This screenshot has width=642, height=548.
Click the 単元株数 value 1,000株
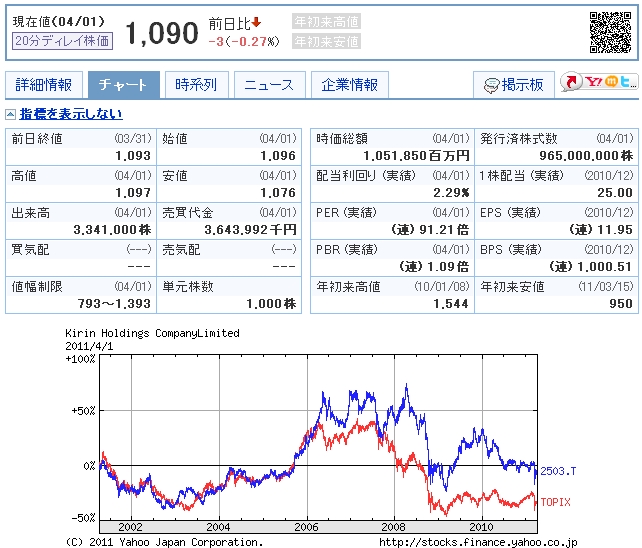(271, 303)
